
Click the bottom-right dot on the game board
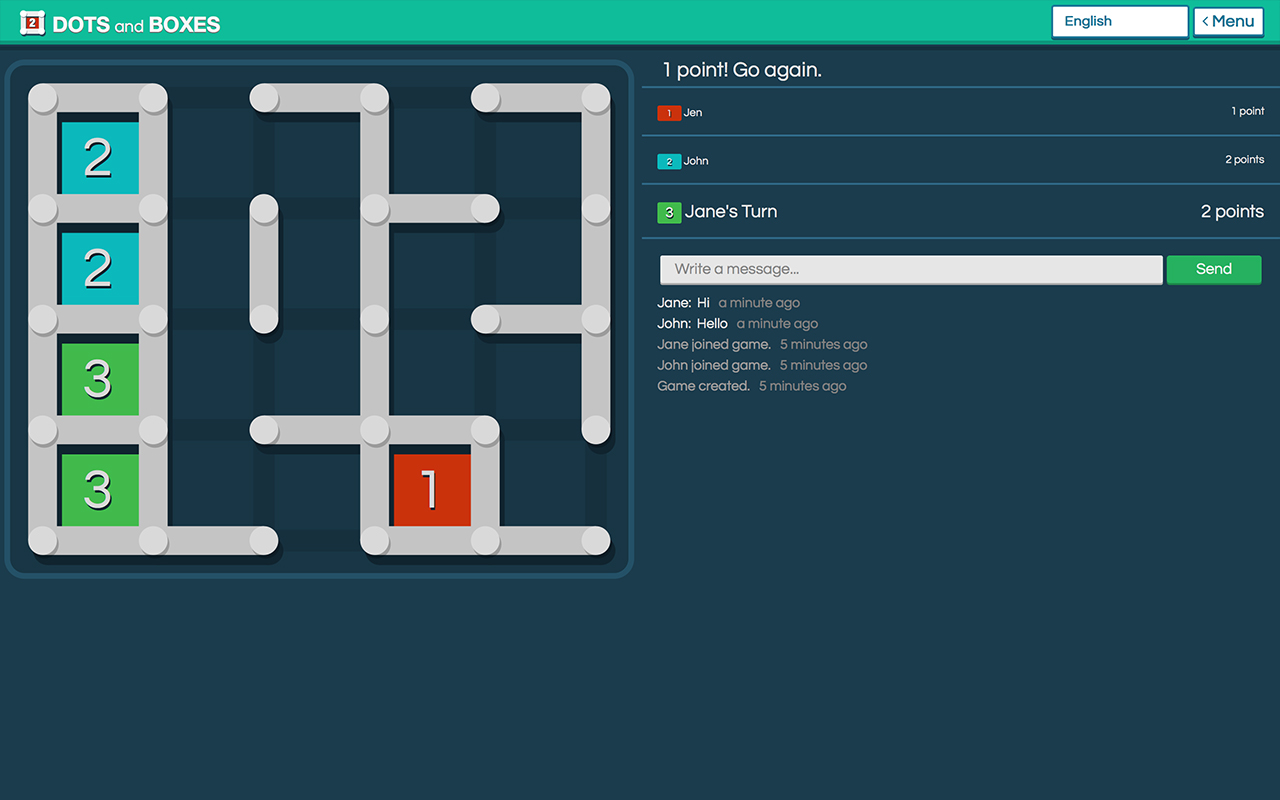(595, 540)
